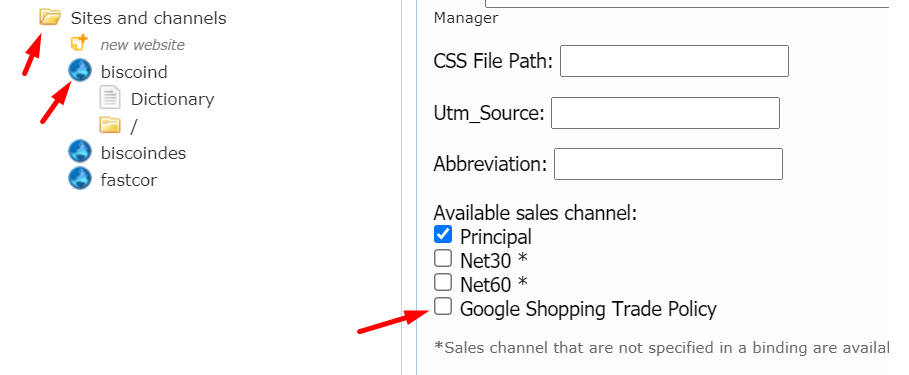Enable the Net30 sales channel checkbox

click(x=443, y=259)
